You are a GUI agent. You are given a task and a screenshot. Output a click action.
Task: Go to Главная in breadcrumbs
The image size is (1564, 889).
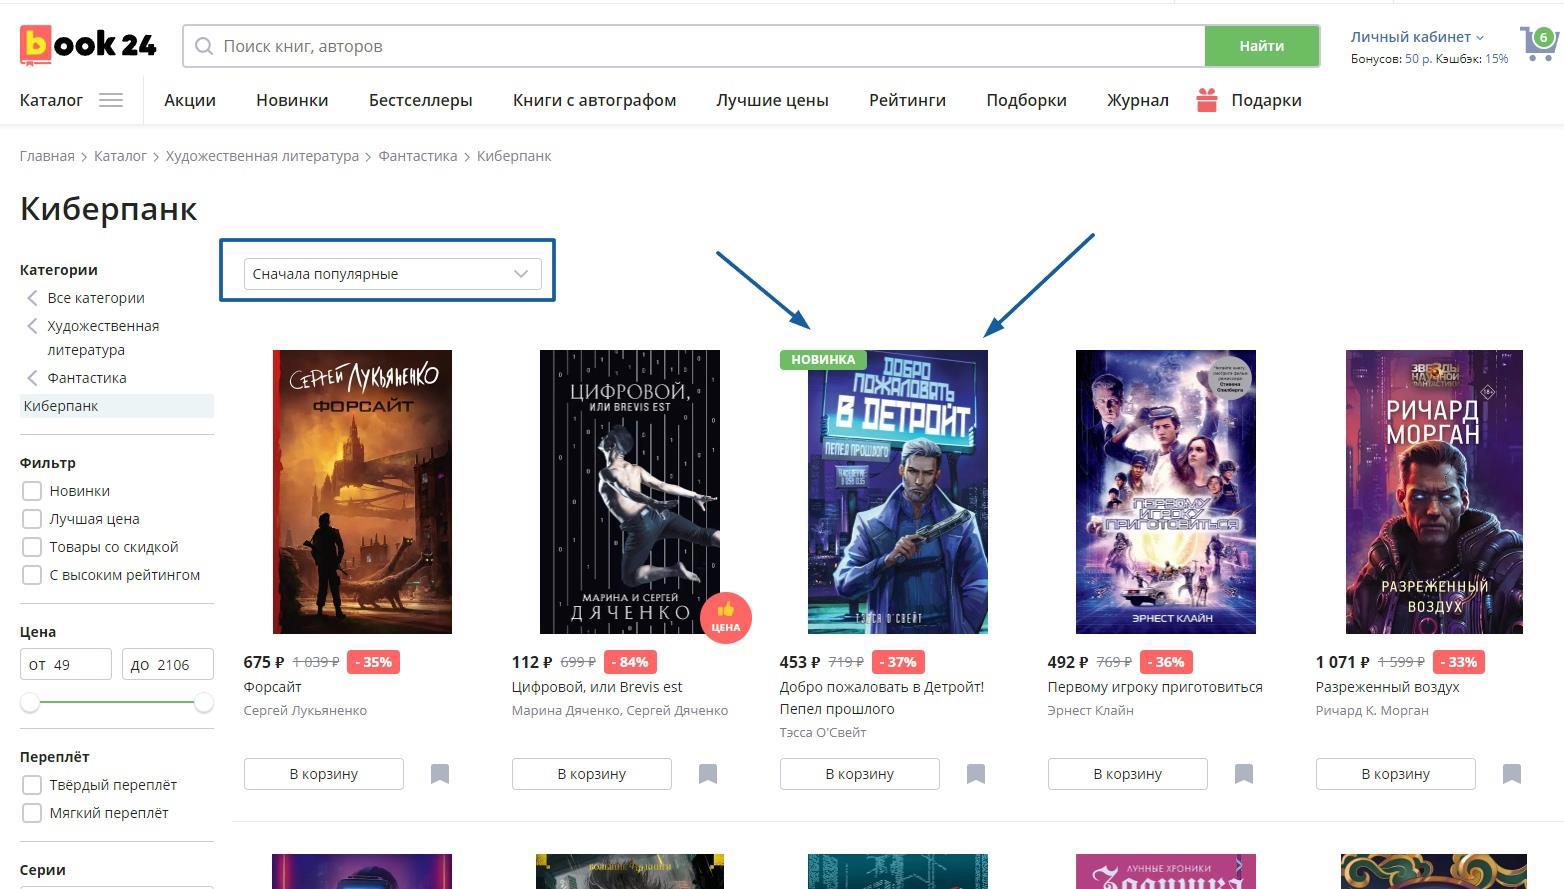(47, 156)
